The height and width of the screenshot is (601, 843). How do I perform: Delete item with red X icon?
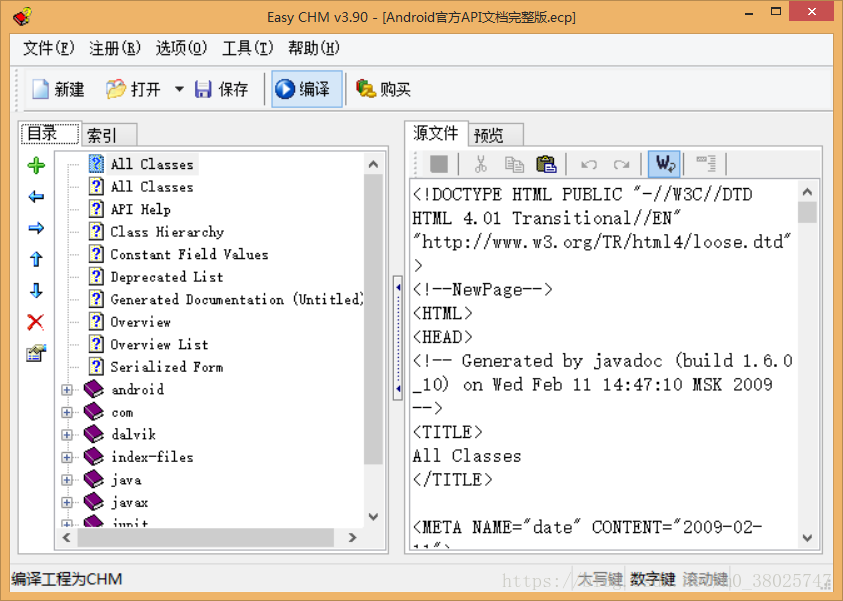click(x=35, y=322)
